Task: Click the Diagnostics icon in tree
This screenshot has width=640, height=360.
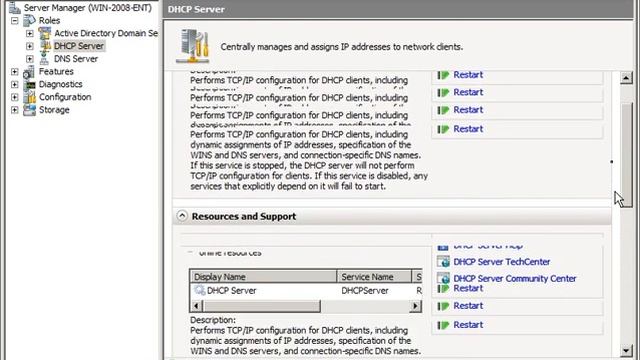Action: [x=29, y=84]
